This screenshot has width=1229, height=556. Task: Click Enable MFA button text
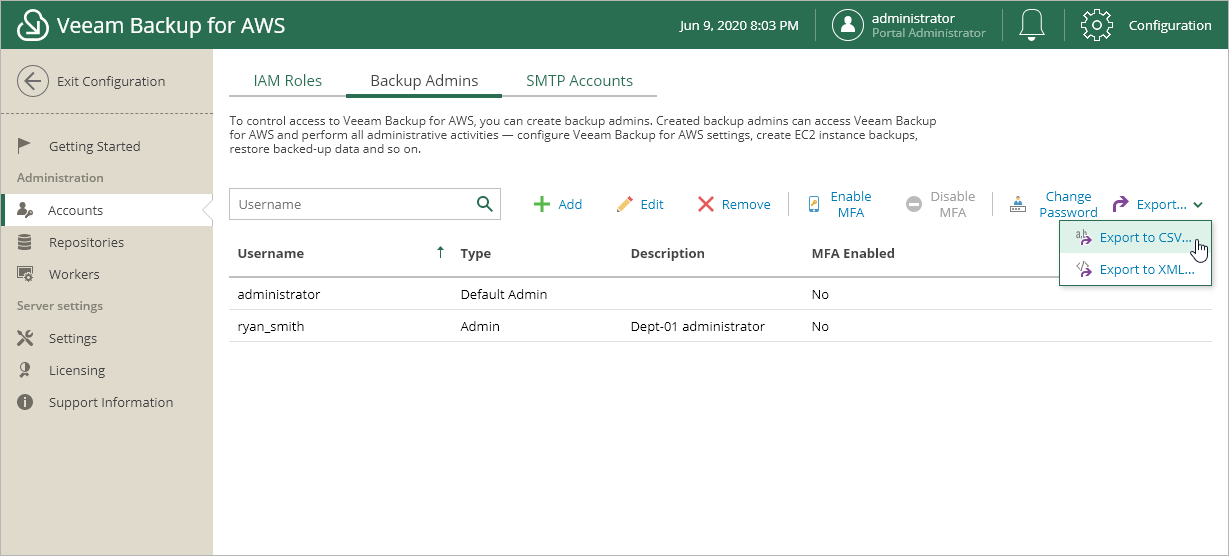[851, 204]
